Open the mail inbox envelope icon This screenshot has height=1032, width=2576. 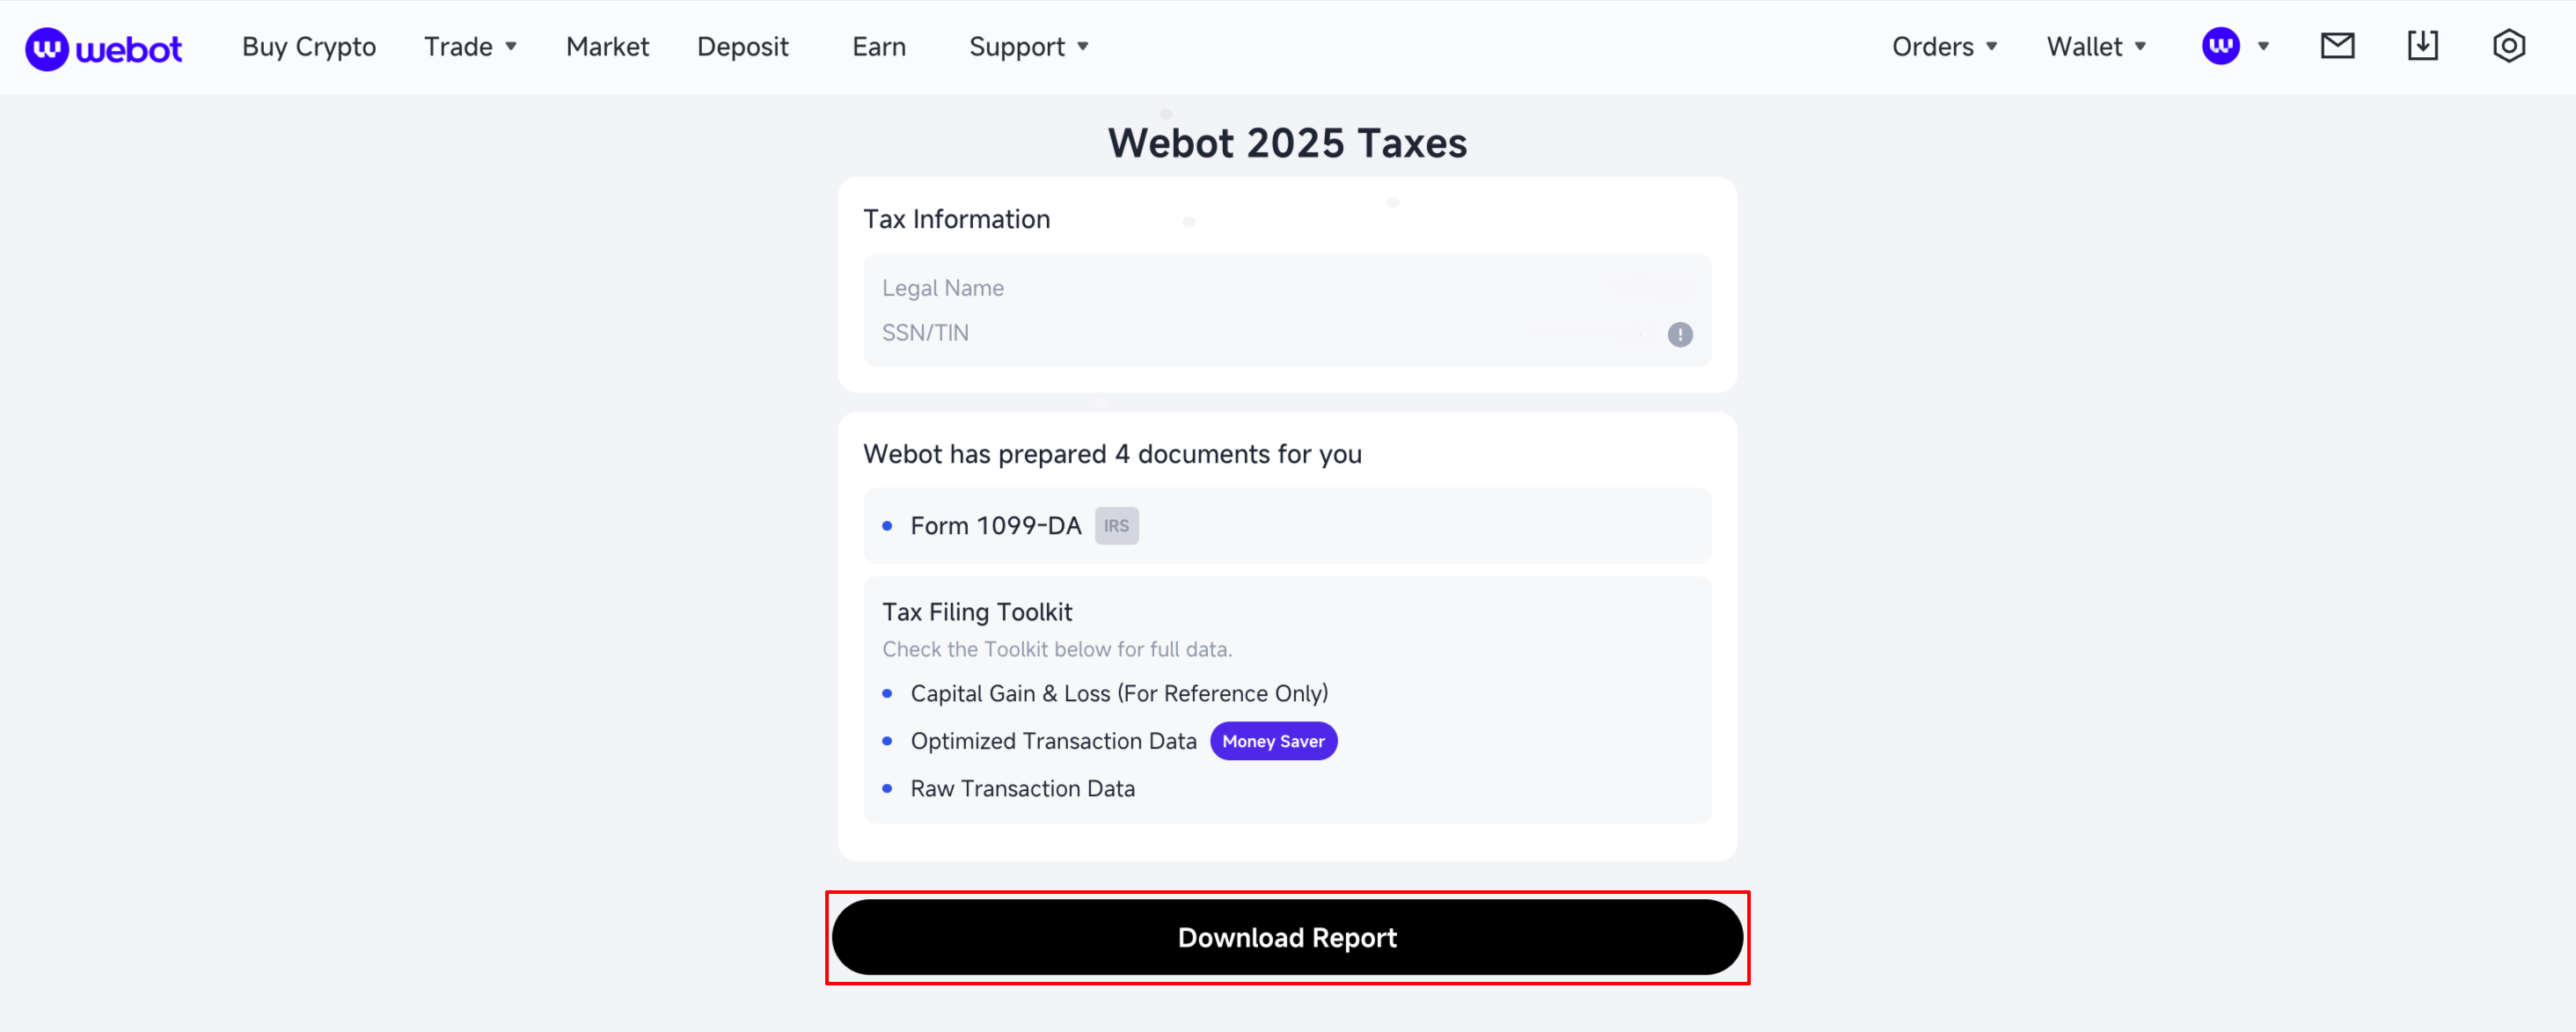pos(2337,46)
